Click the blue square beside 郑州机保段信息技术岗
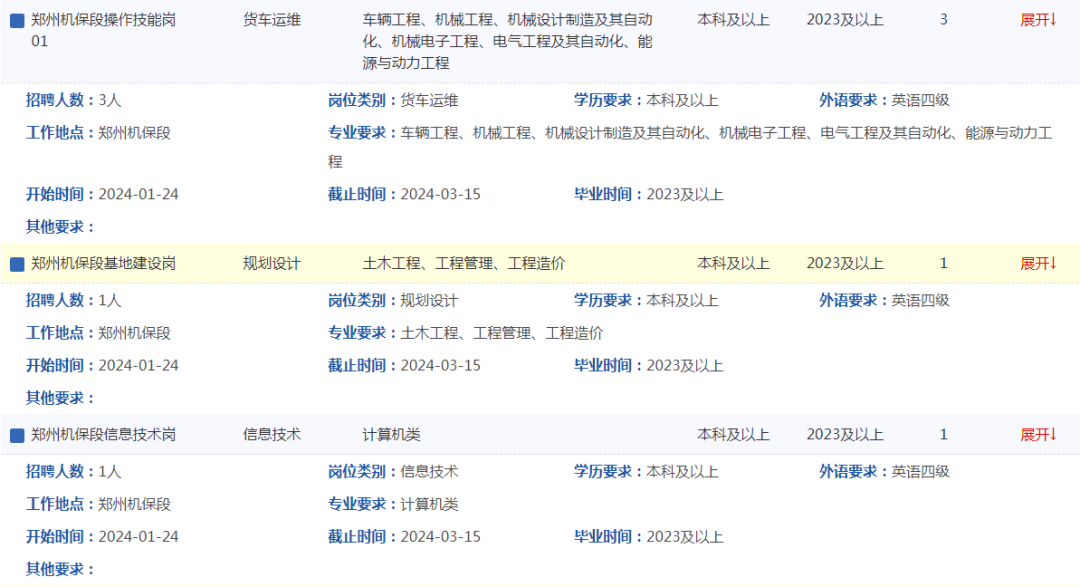This screenshot has height=587, width=1080. (x=17, y=435)
